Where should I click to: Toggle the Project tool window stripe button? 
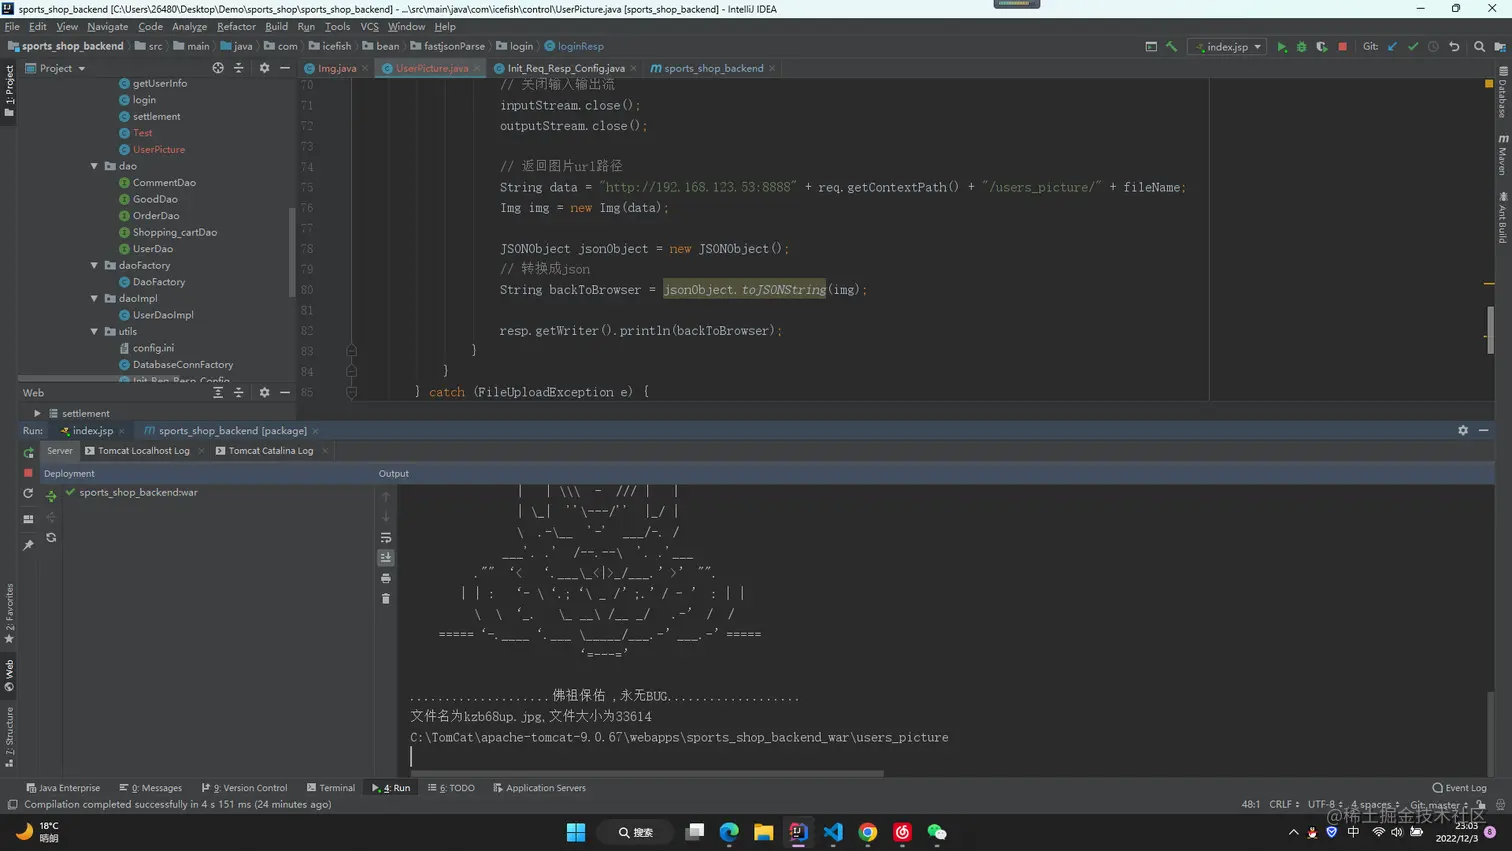tap(9, 90)
